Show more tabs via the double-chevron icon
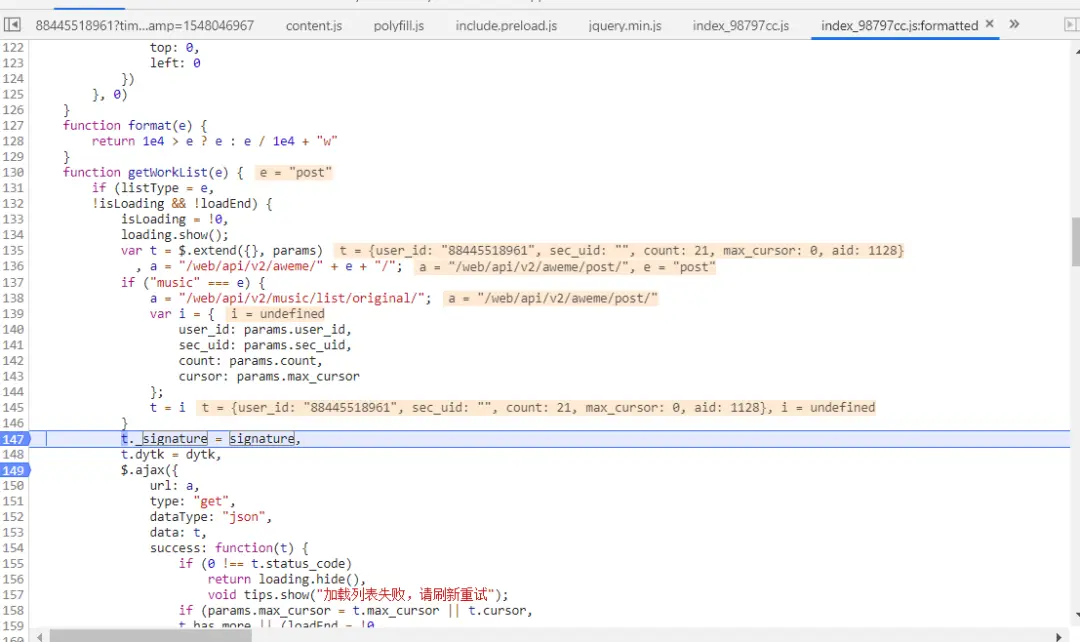Image resolution: width=1080 pixels, height=642 pixels. (1014, 24)
